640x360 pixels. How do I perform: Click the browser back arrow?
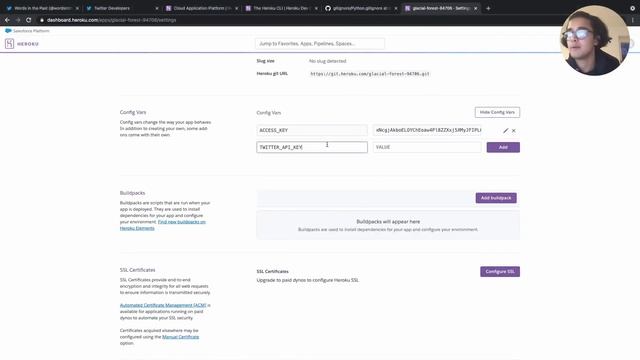coord(7,20)
